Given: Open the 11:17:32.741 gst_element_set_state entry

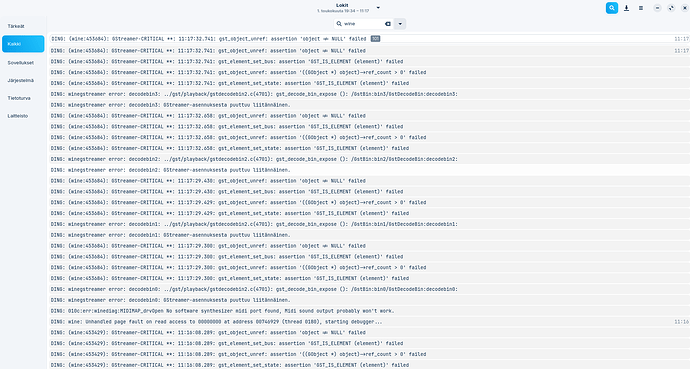Looking at the screenshot, I should [369, 83].
